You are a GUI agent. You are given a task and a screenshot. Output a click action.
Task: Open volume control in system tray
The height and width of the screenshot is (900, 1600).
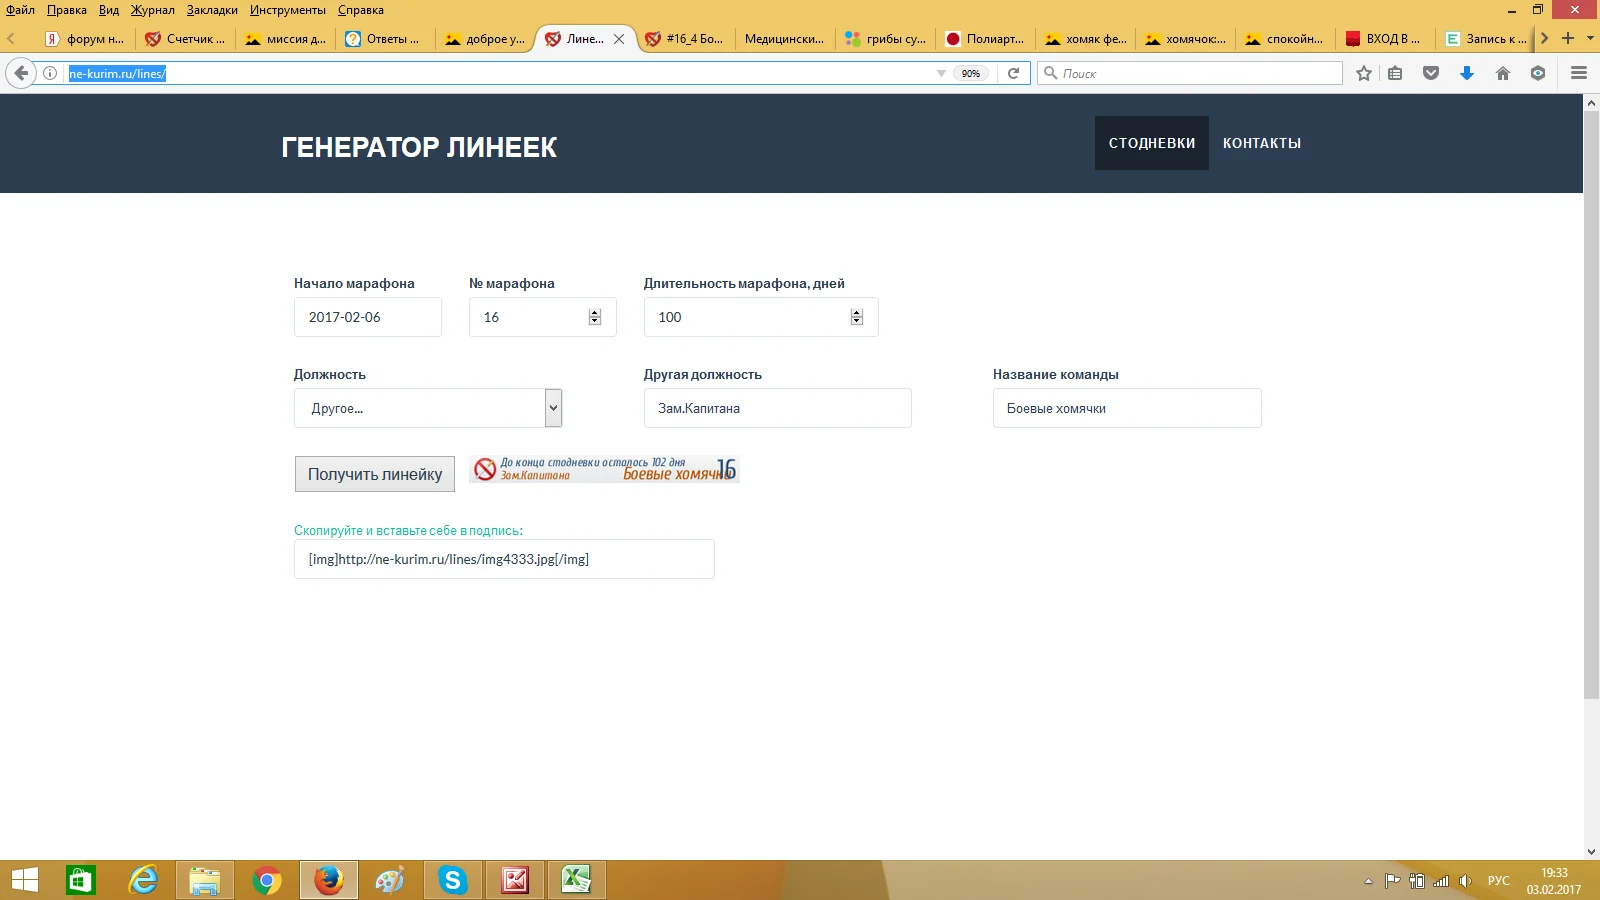[1465, 881]
